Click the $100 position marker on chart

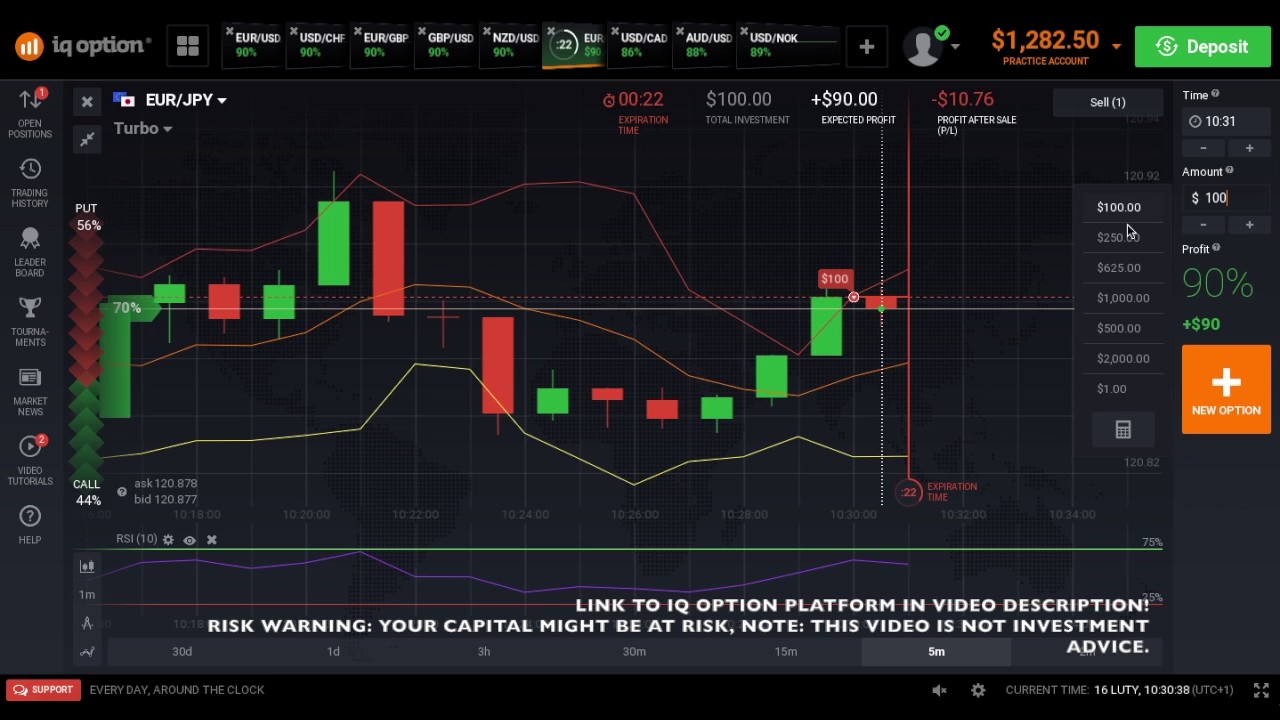click(x=834, y=280)
